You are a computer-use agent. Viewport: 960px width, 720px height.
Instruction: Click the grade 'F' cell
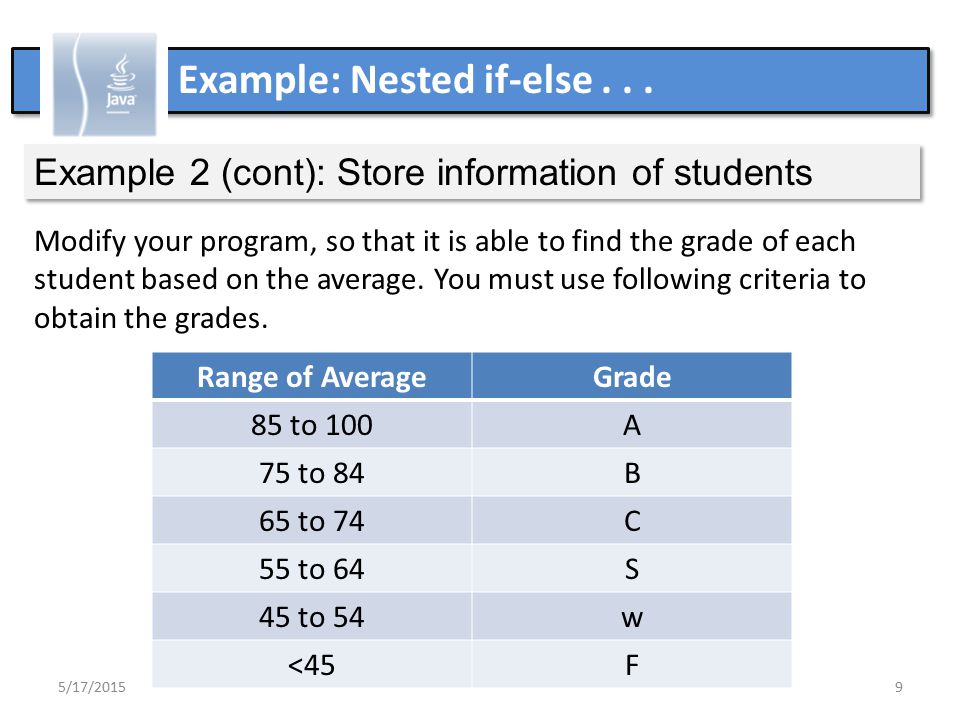pyautogui.click(x=632, y=664)
